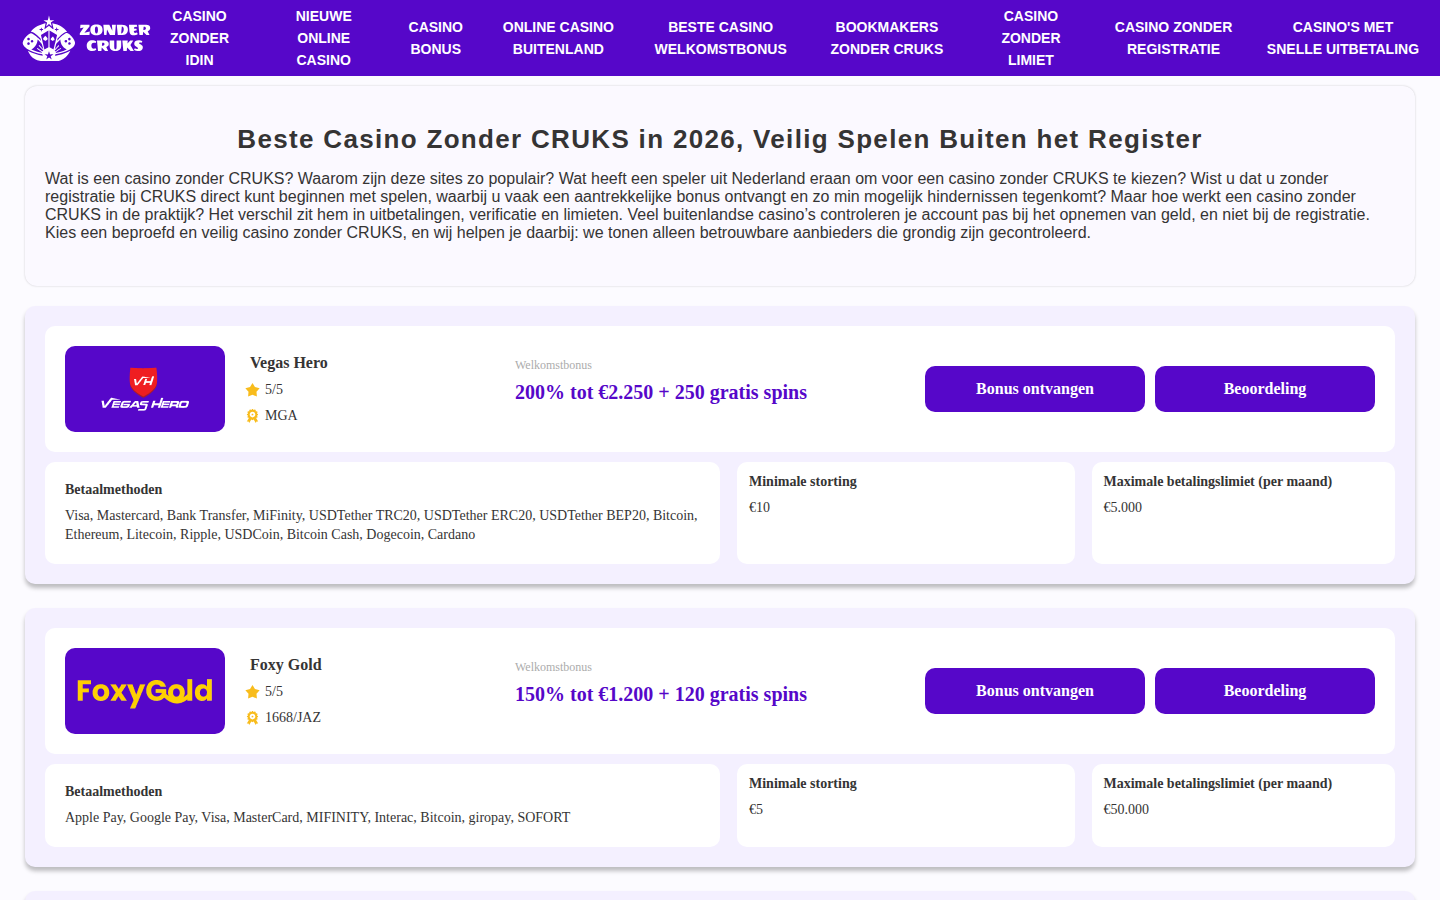Click Vegas Hero Welkomstbonus label
The height and width of the screenshot is (900, 1440).
553,365
